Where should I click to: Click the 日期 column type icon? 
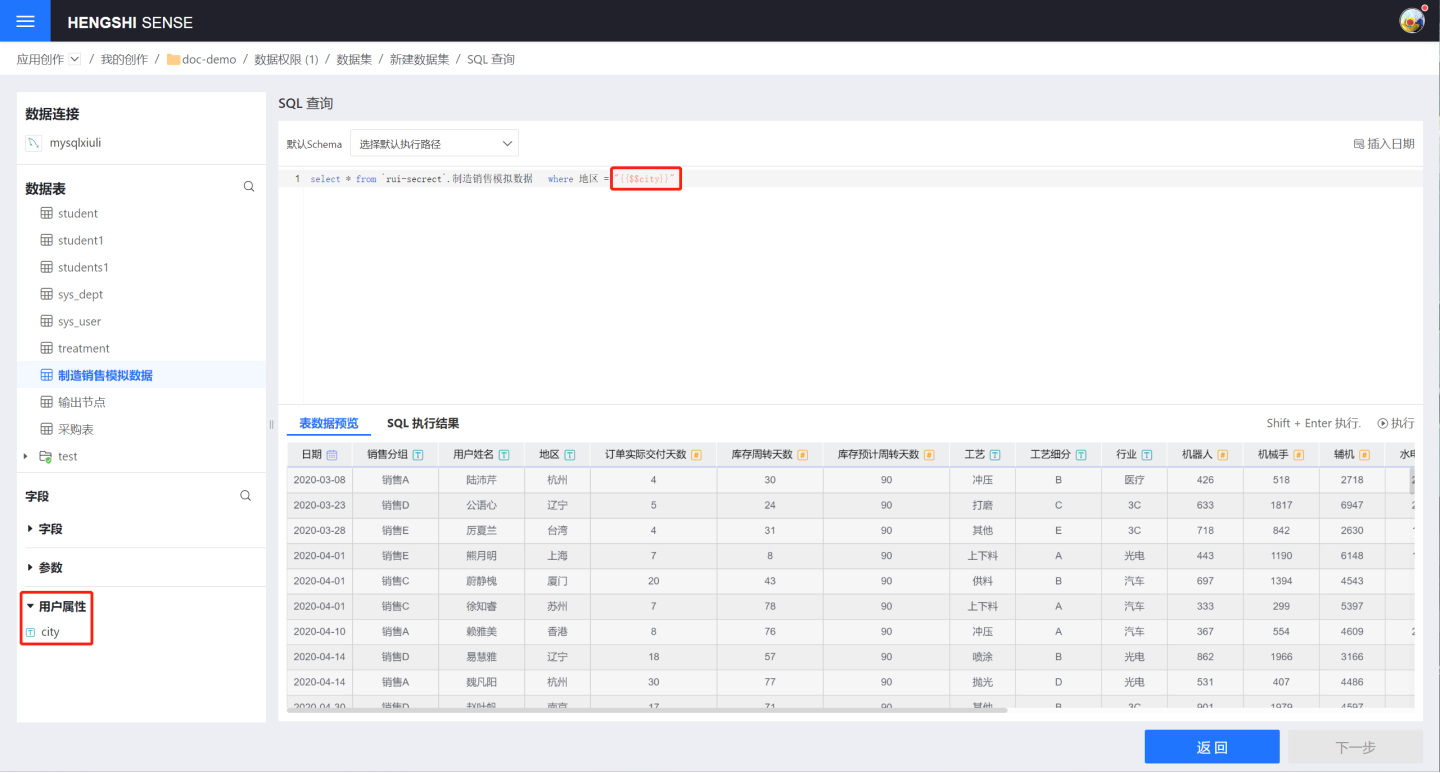(332, 455)
